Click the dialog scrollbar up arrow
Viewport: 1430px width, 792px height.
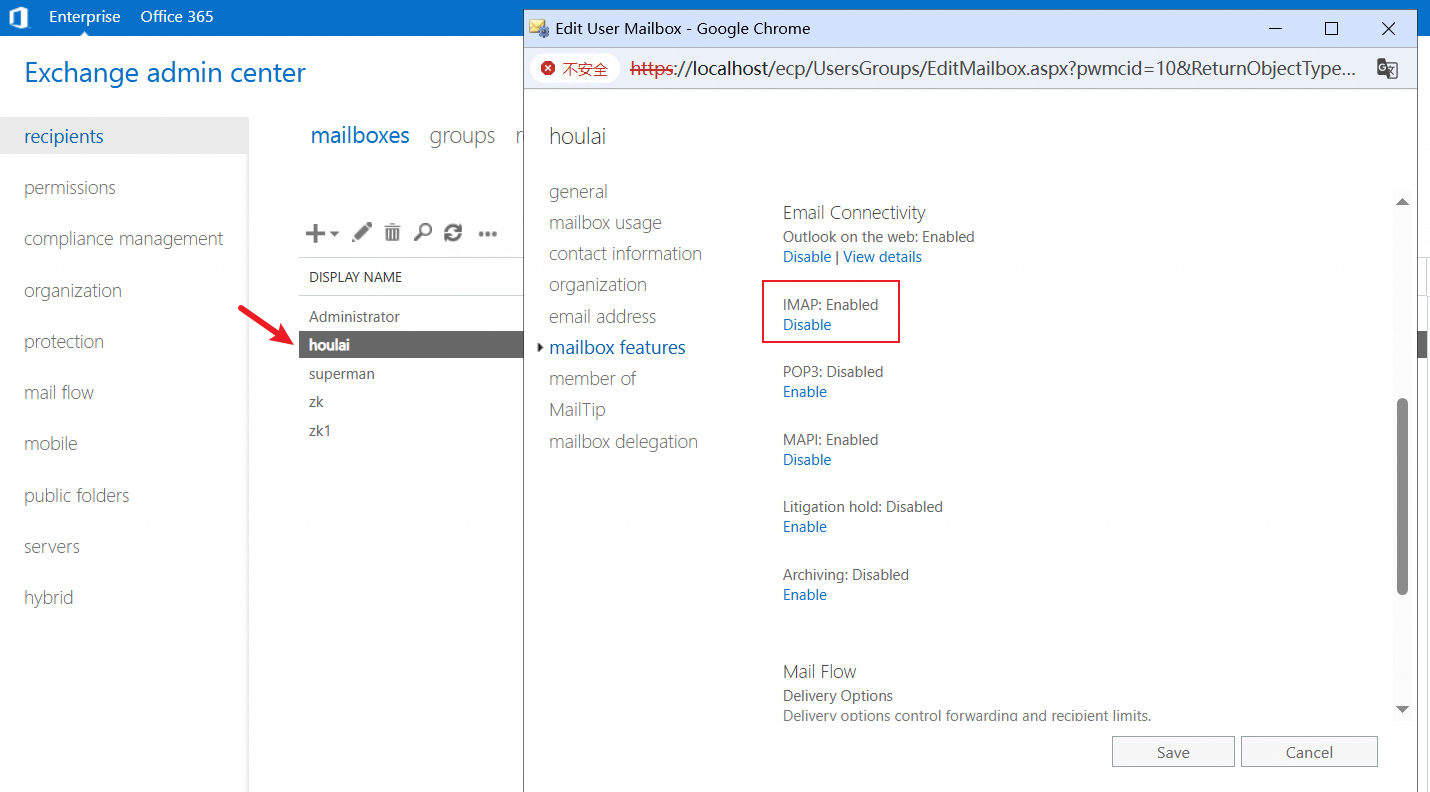click(x=1402, y=202)
